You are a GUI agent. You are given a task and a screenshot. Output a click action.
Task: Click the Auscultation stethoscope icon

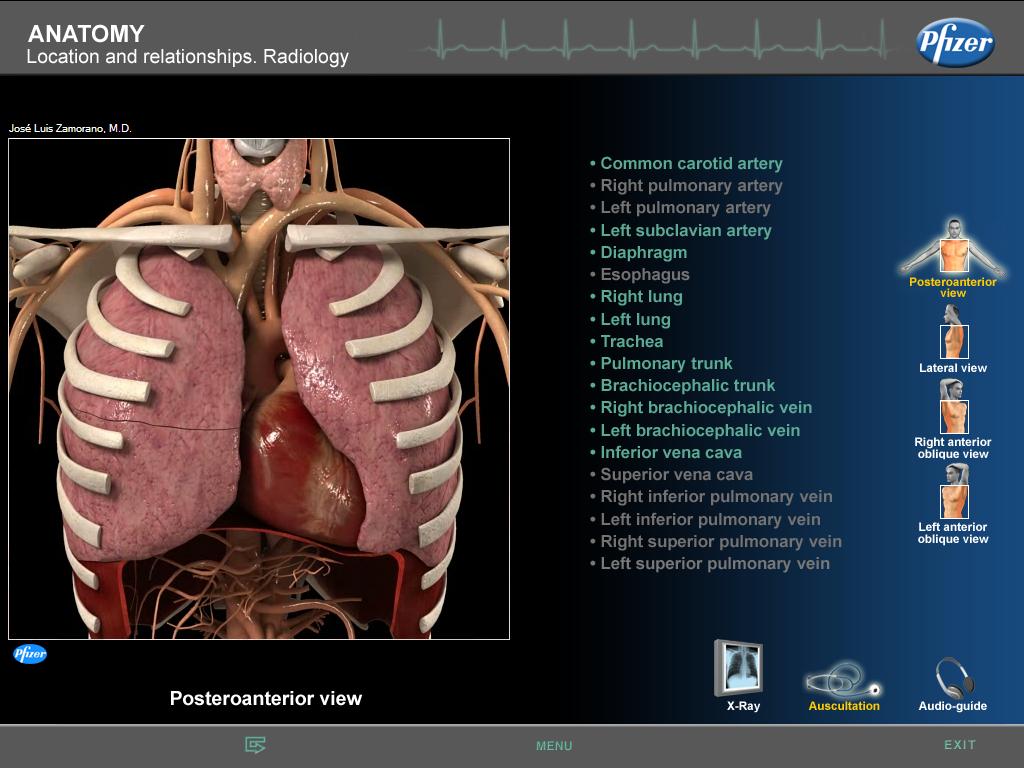[843, 680]
